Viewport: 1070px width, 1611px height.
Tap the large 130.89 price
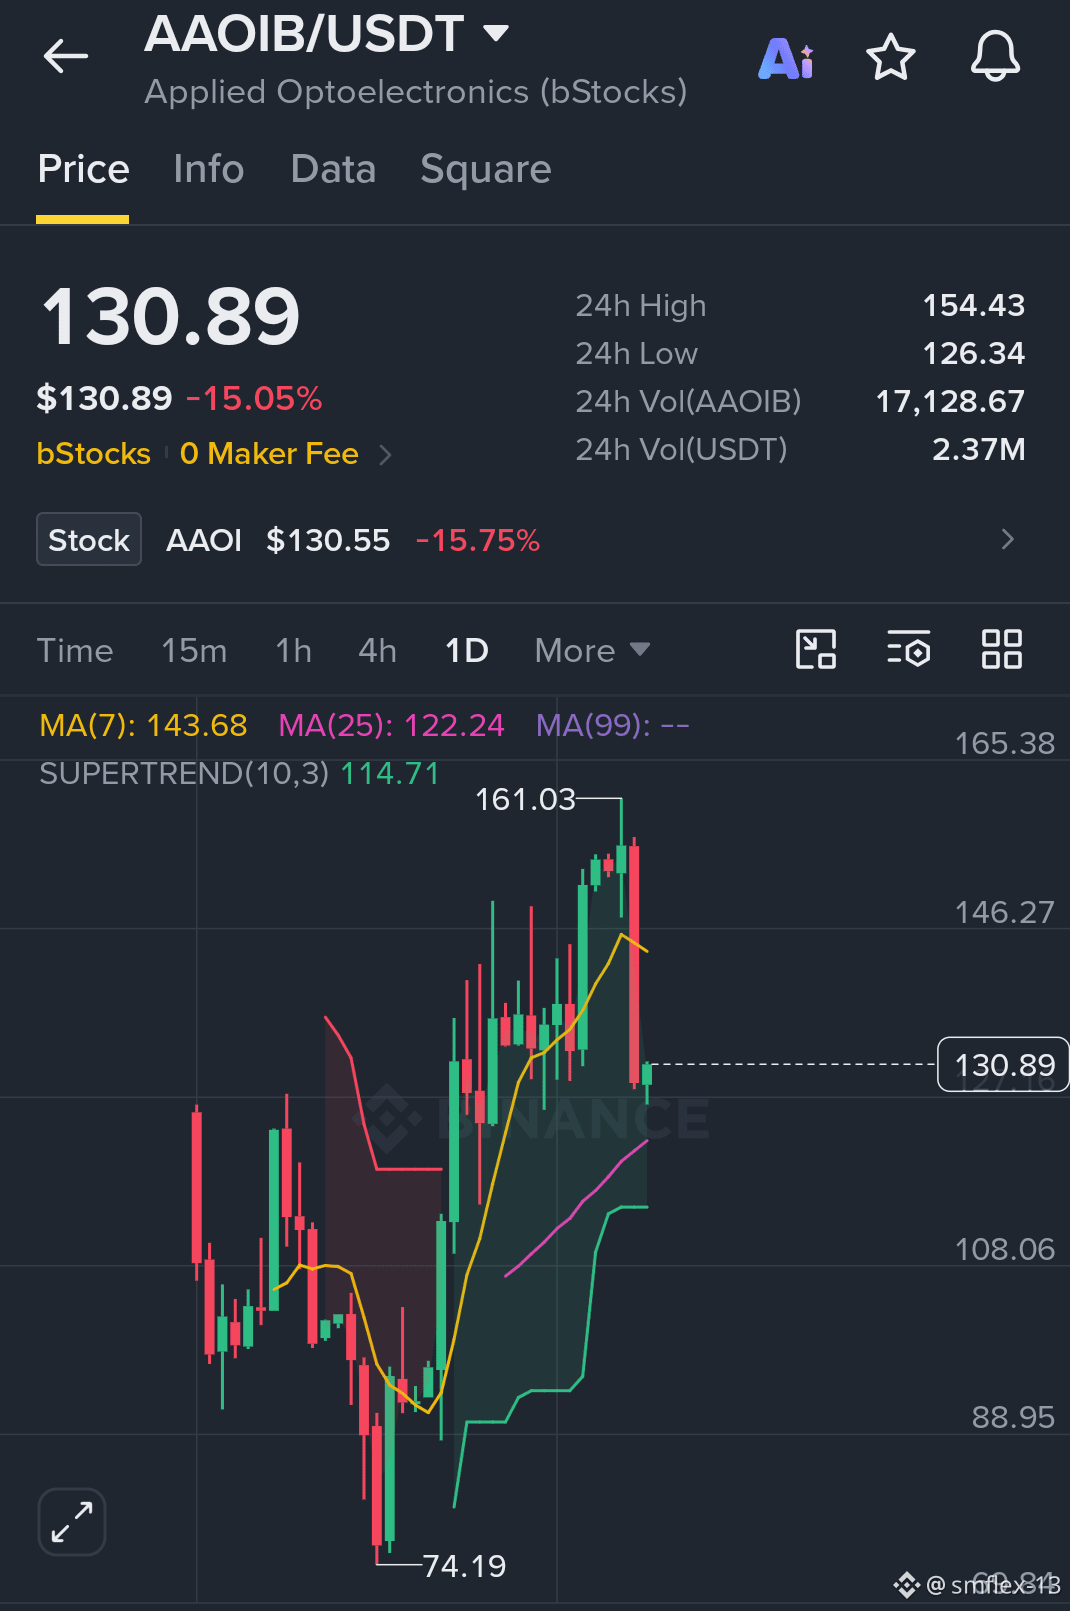(170, 317)
